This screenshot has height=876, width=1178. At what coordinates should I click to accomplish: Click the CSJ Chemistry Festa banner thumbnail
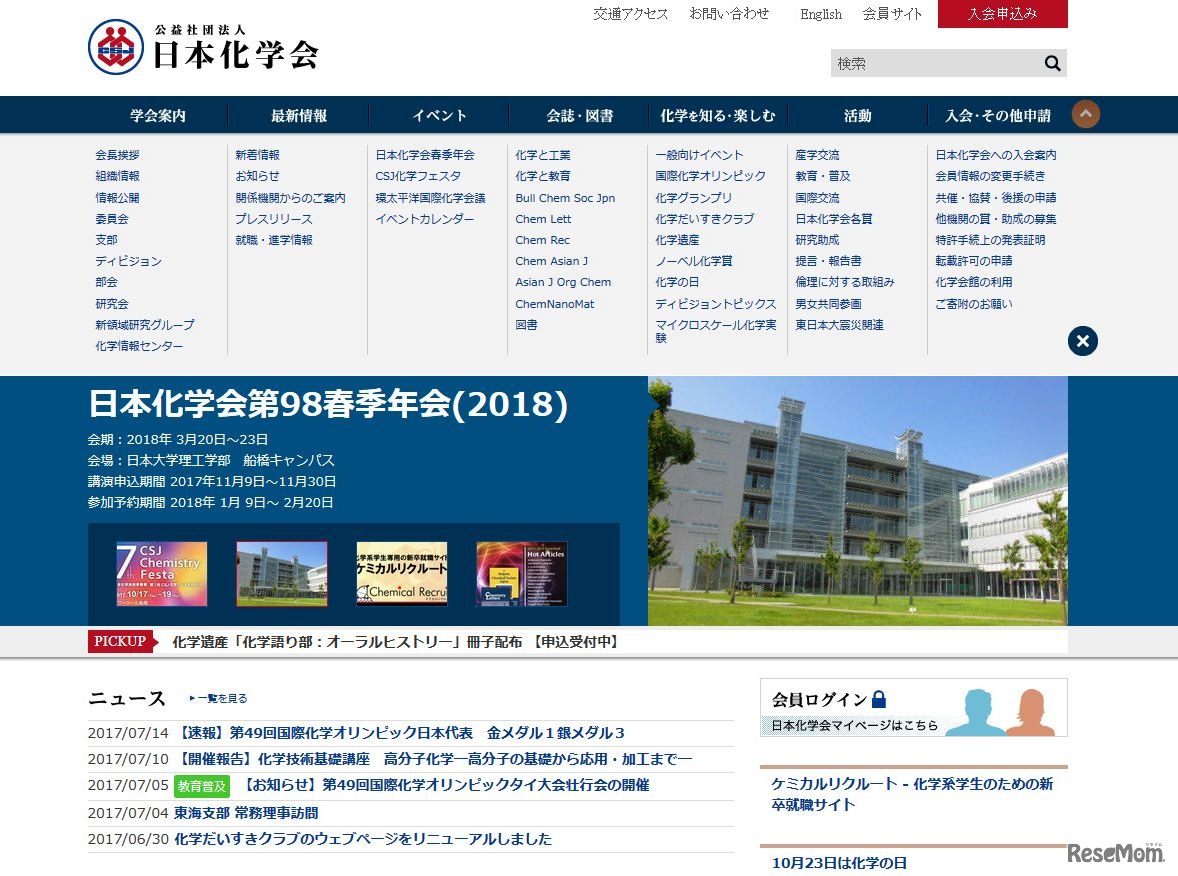point(161,572)
